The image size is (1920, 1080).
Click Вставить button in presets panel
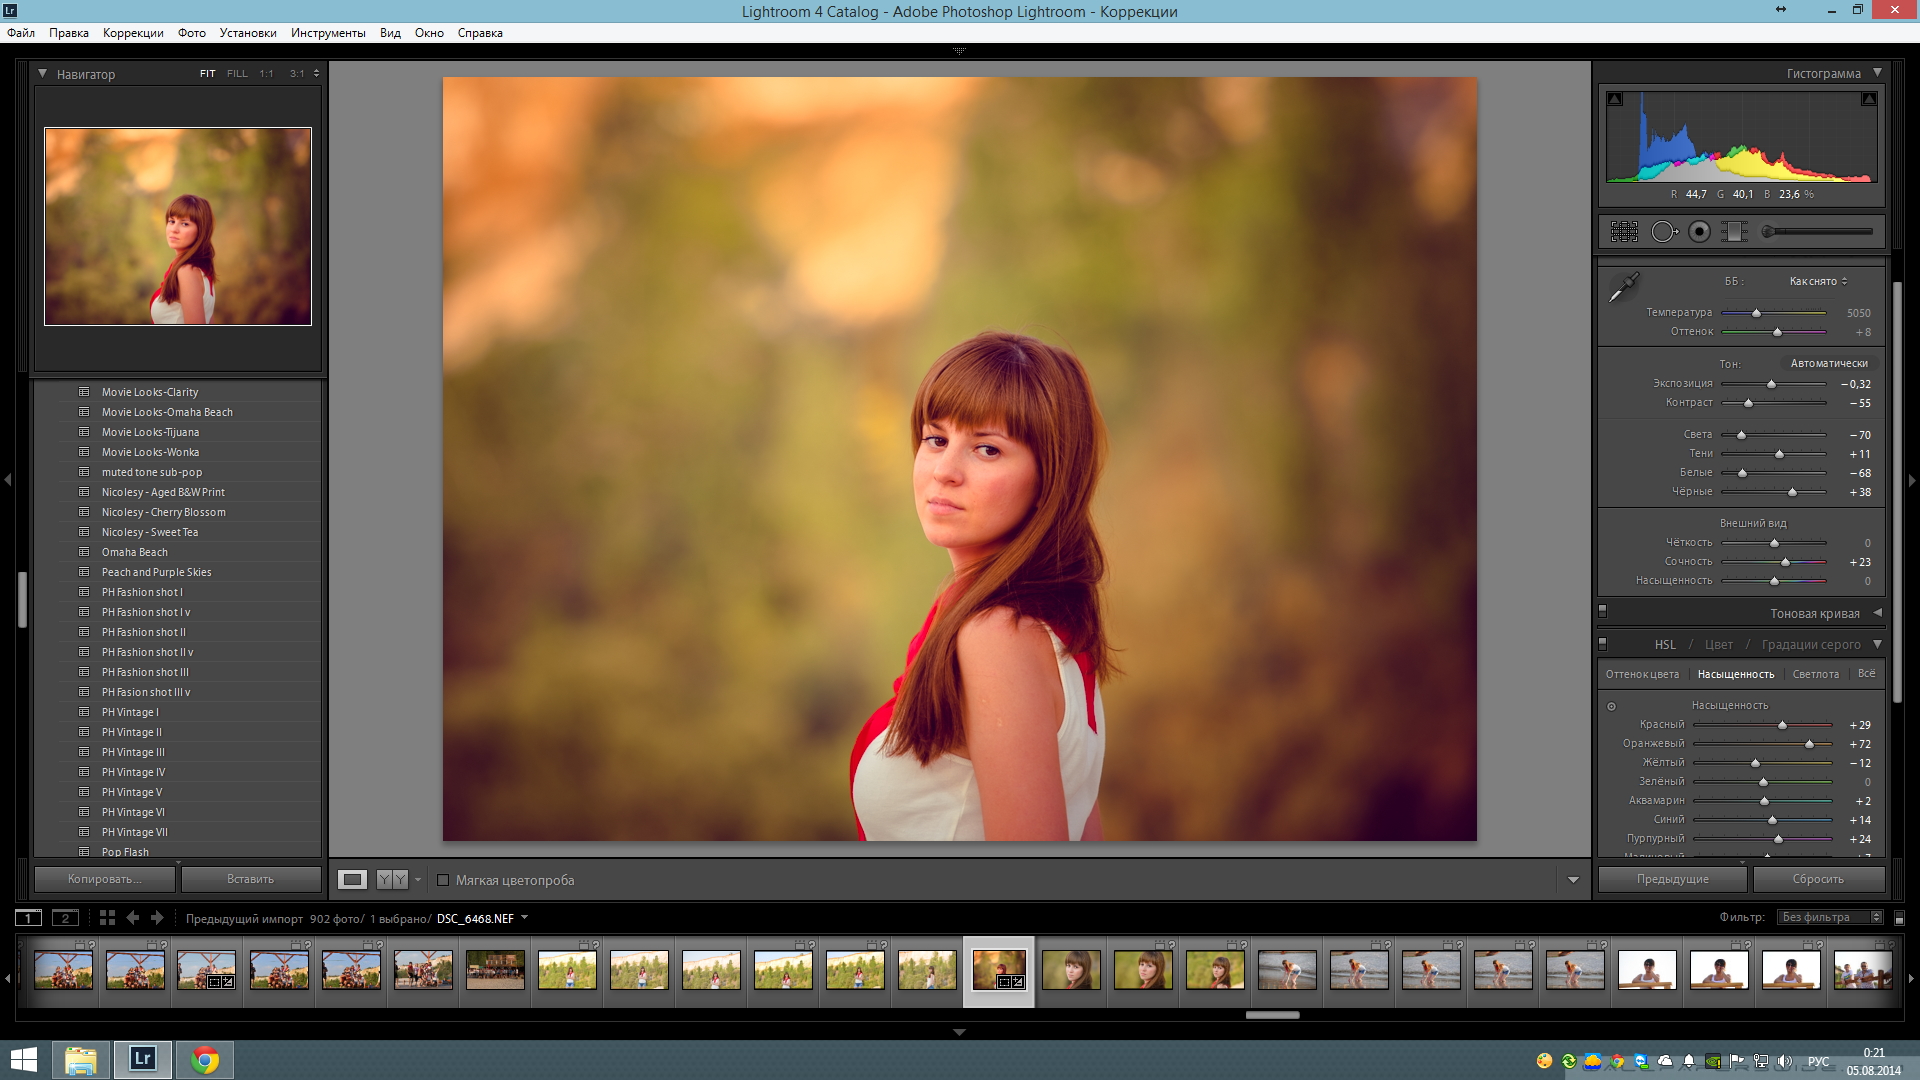tap(247, 878)
